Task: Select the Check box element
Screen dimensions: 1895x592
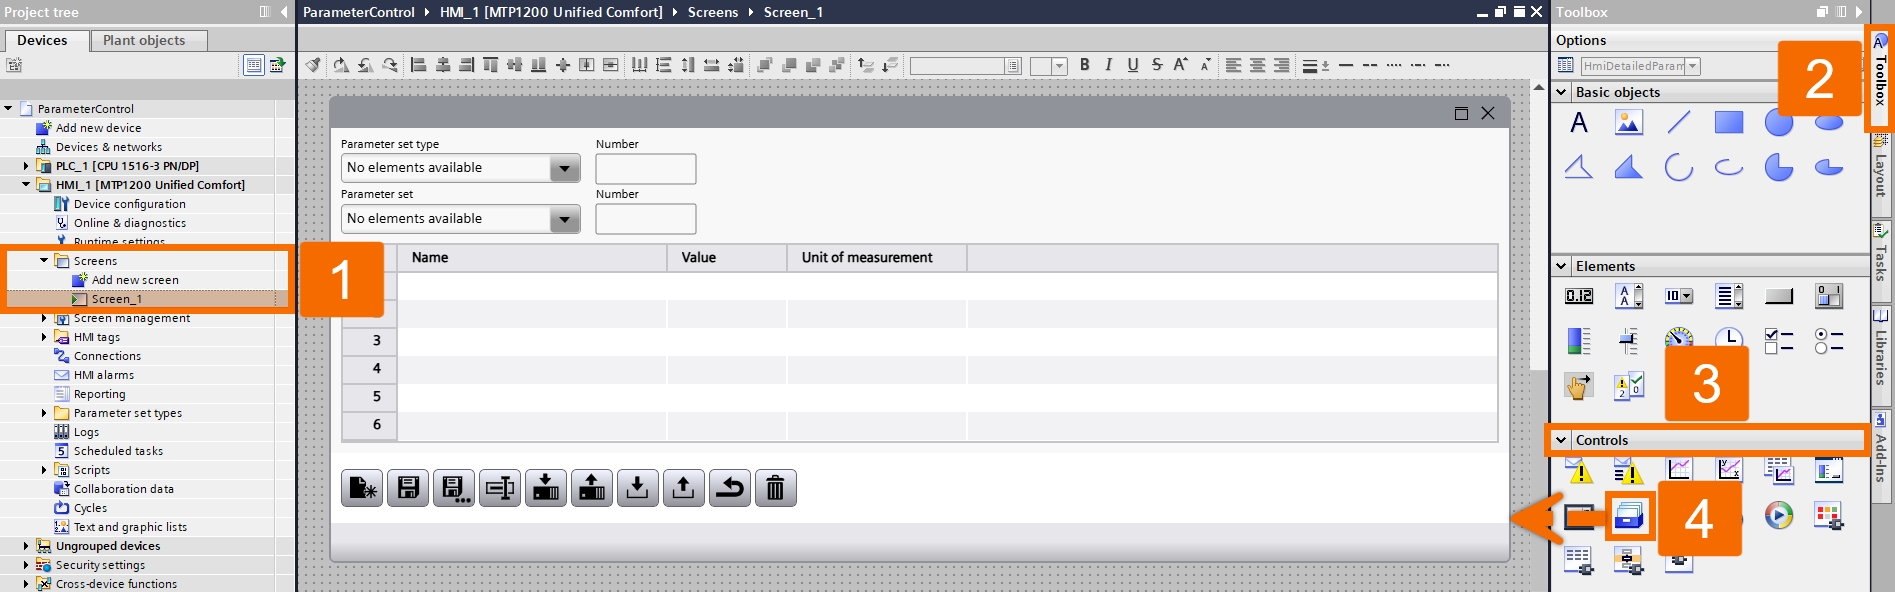Action: [1779, 341]
